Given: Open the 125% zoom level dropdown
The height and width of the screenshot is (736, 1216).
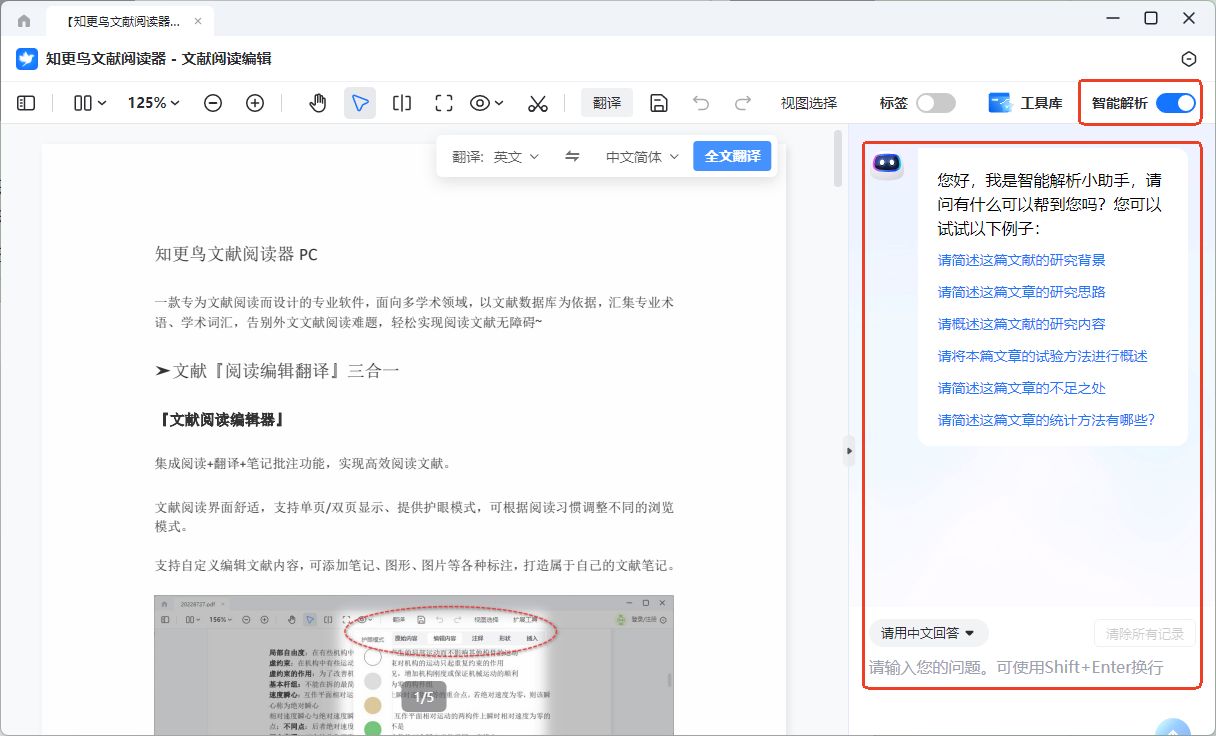Looking at the screenshot, I should point(154,103).
